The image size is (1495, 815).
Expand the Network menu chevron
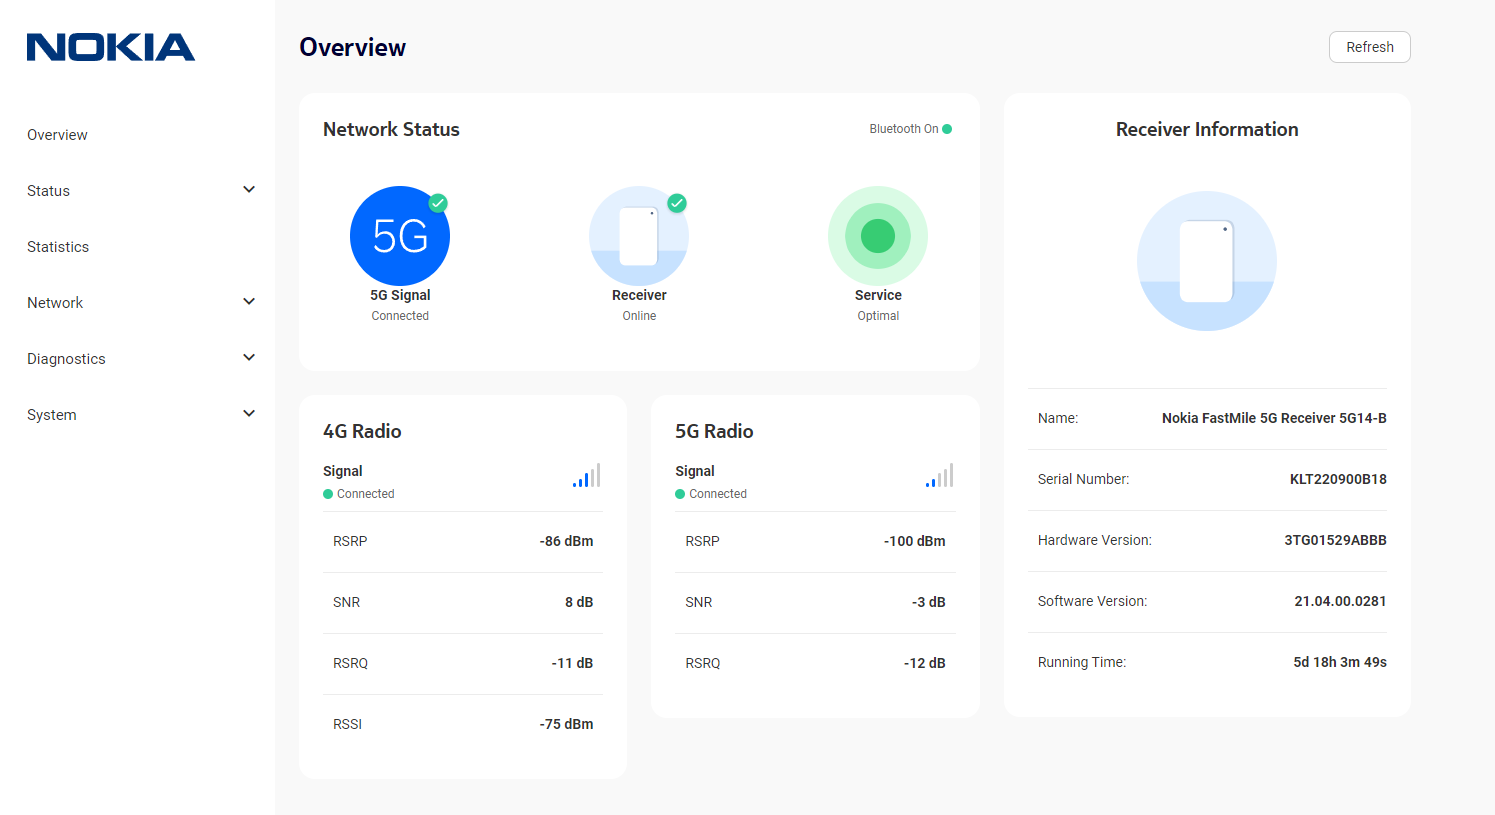249,302
